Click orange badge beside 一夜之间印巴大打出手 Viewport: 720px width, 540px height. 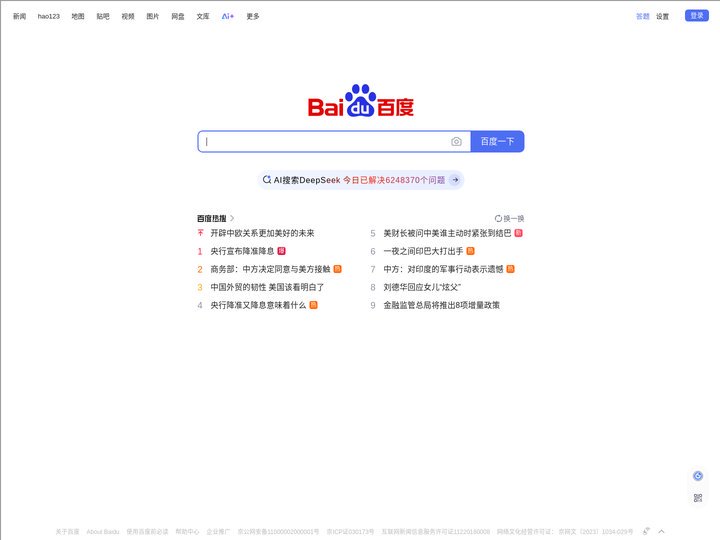(x=470, y=251)
